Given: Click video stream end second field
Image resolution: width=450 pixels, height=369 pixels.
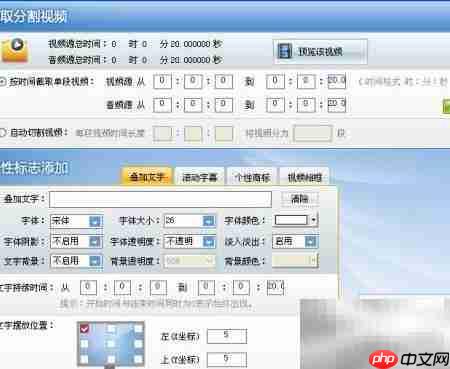Looking at the screenshot, I should (x=337, y=81).
